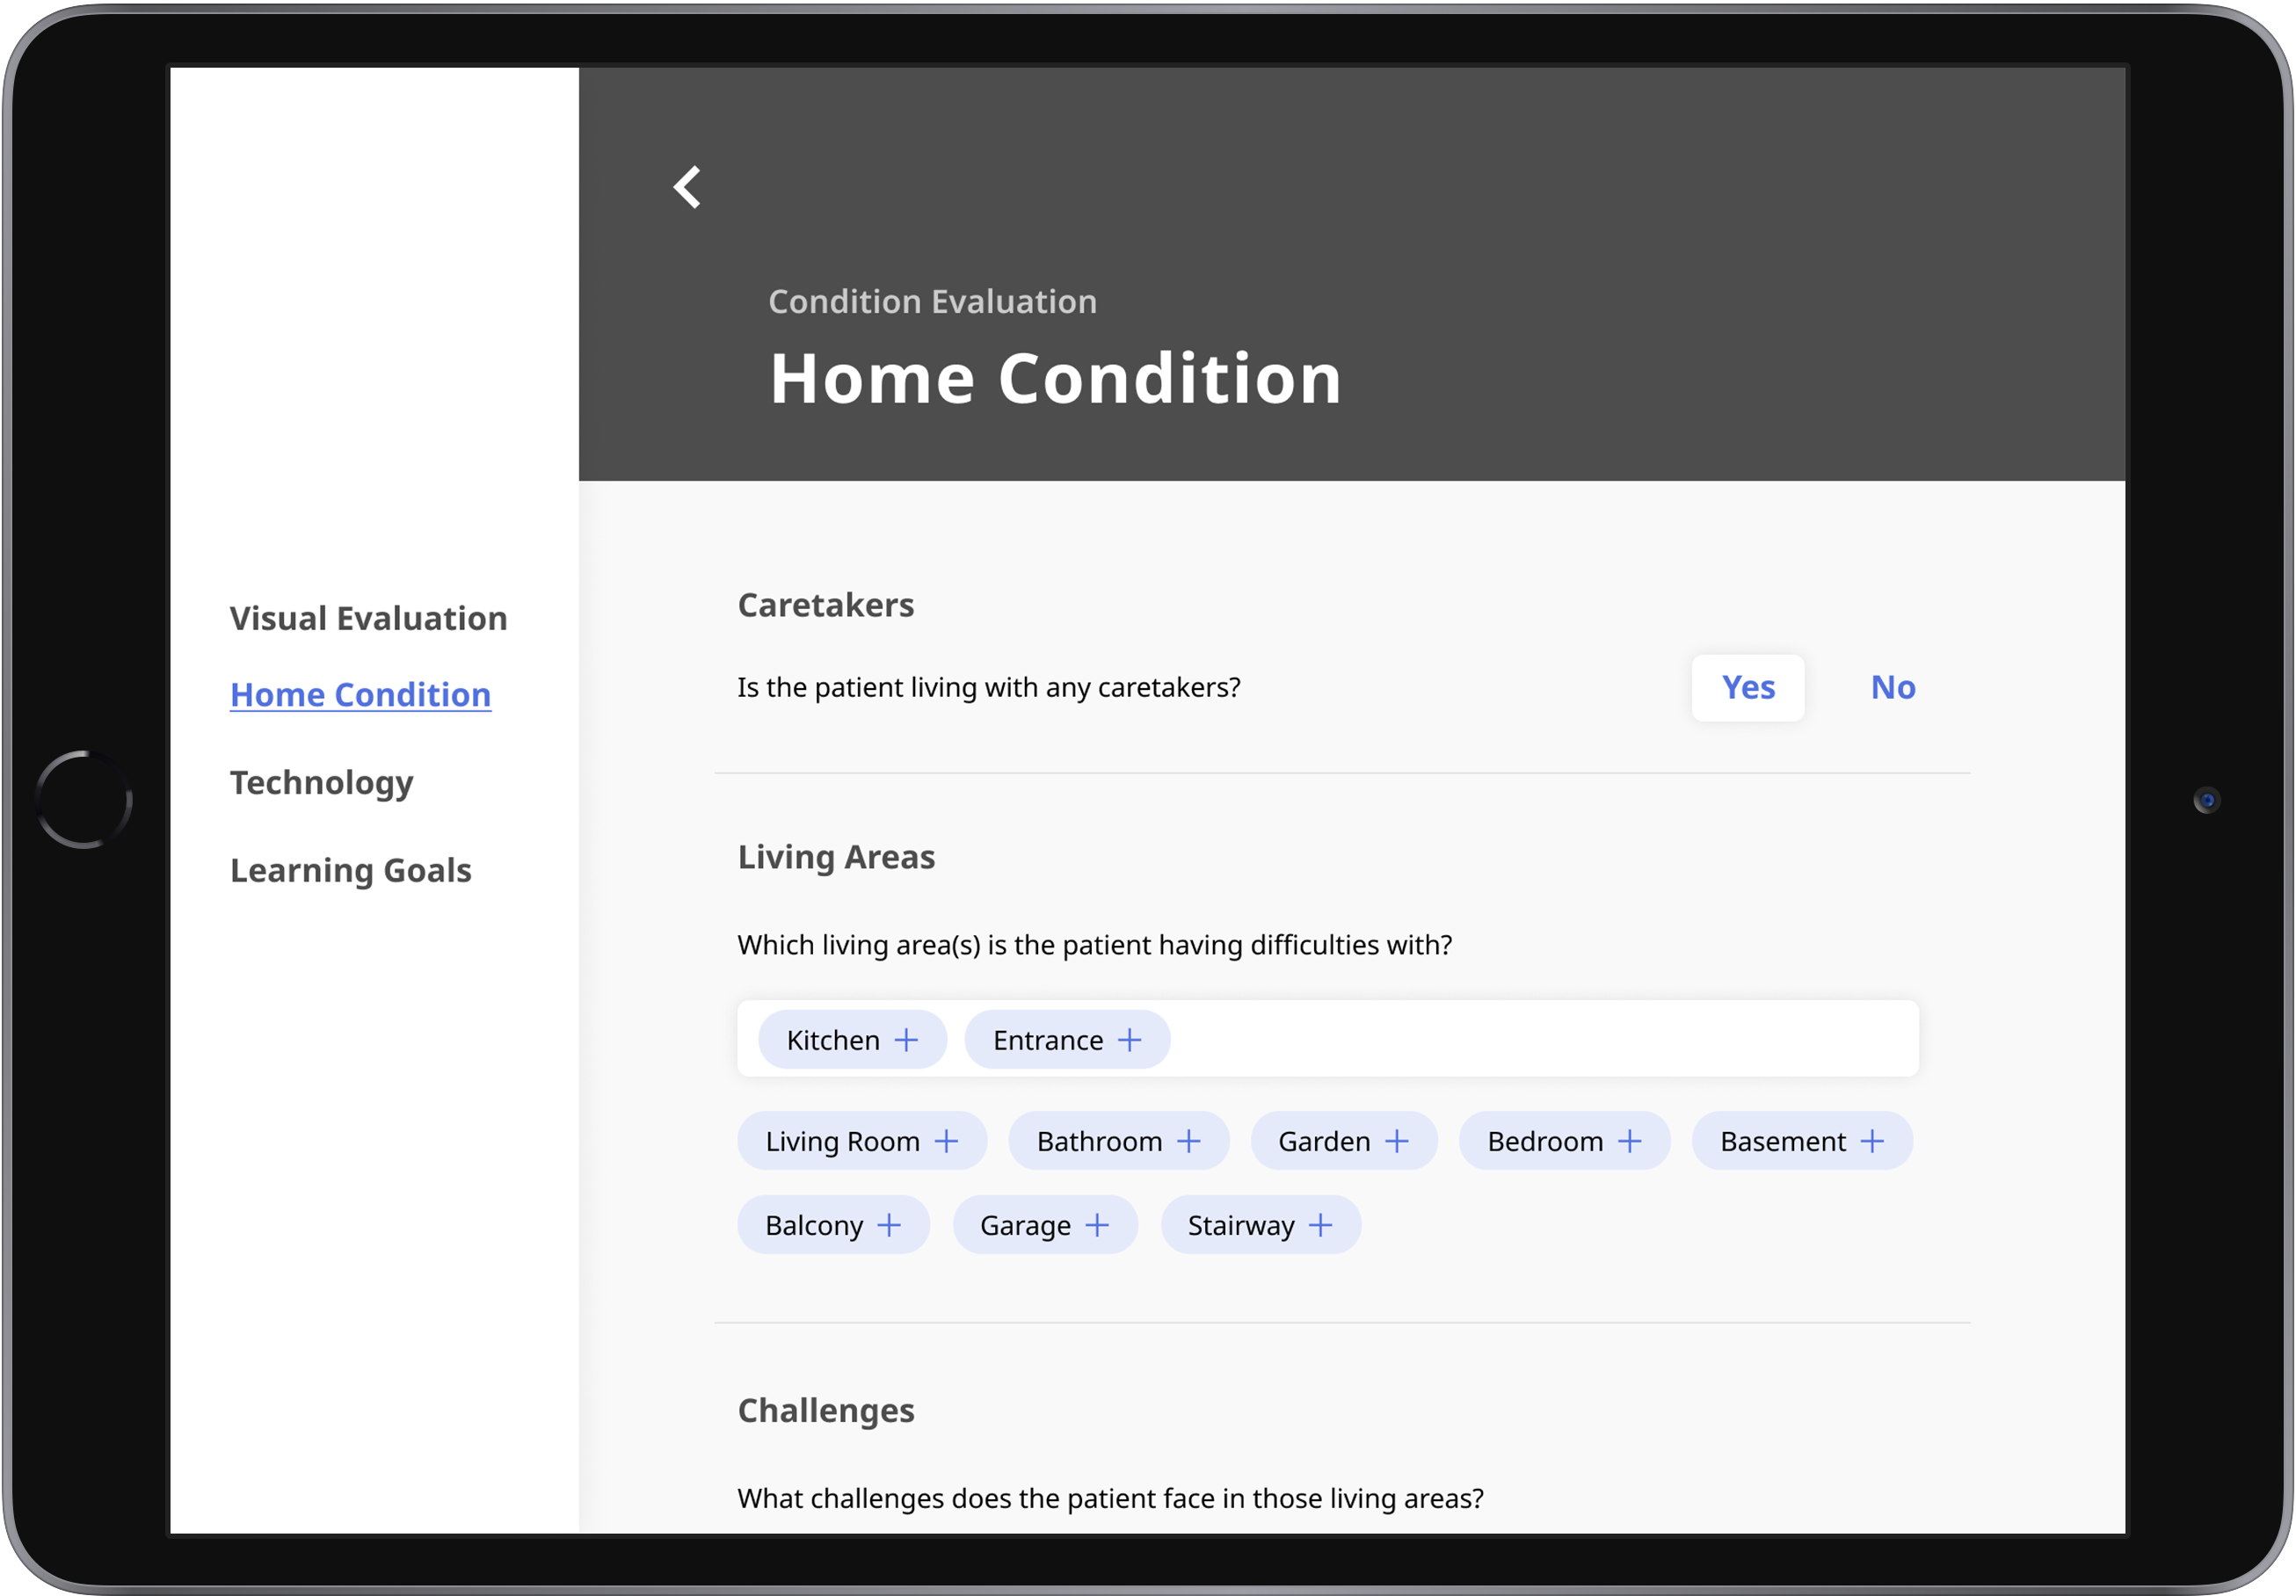The height and width of the screenshot is (1596, 2296).
Task: Select the Garage living area chip
Action: tap(1025, 1225)
